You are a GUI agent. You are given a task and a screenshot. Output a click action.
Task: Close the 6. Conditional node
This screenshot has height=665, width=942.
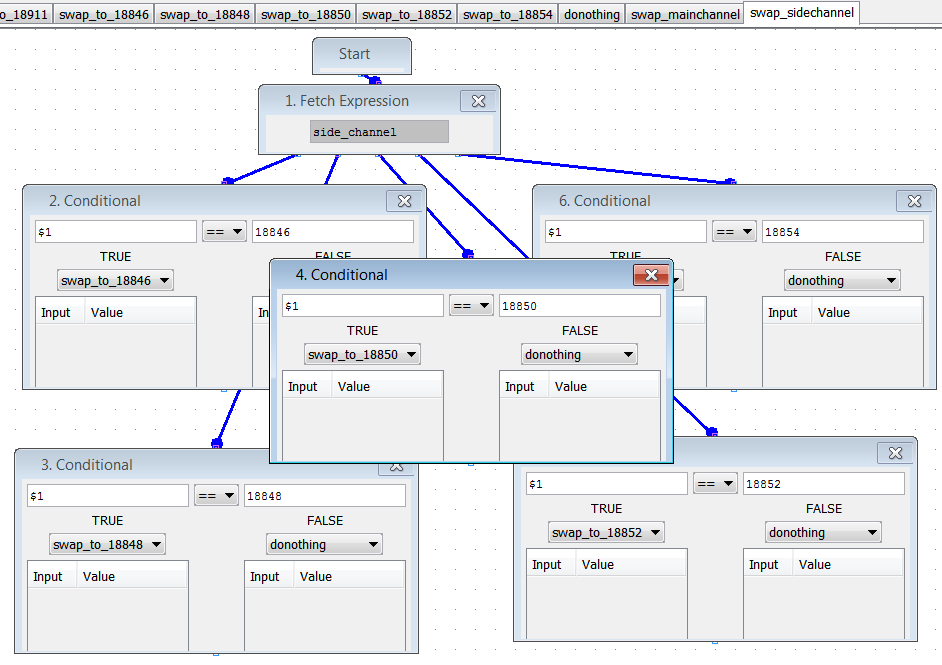point(914,201)
